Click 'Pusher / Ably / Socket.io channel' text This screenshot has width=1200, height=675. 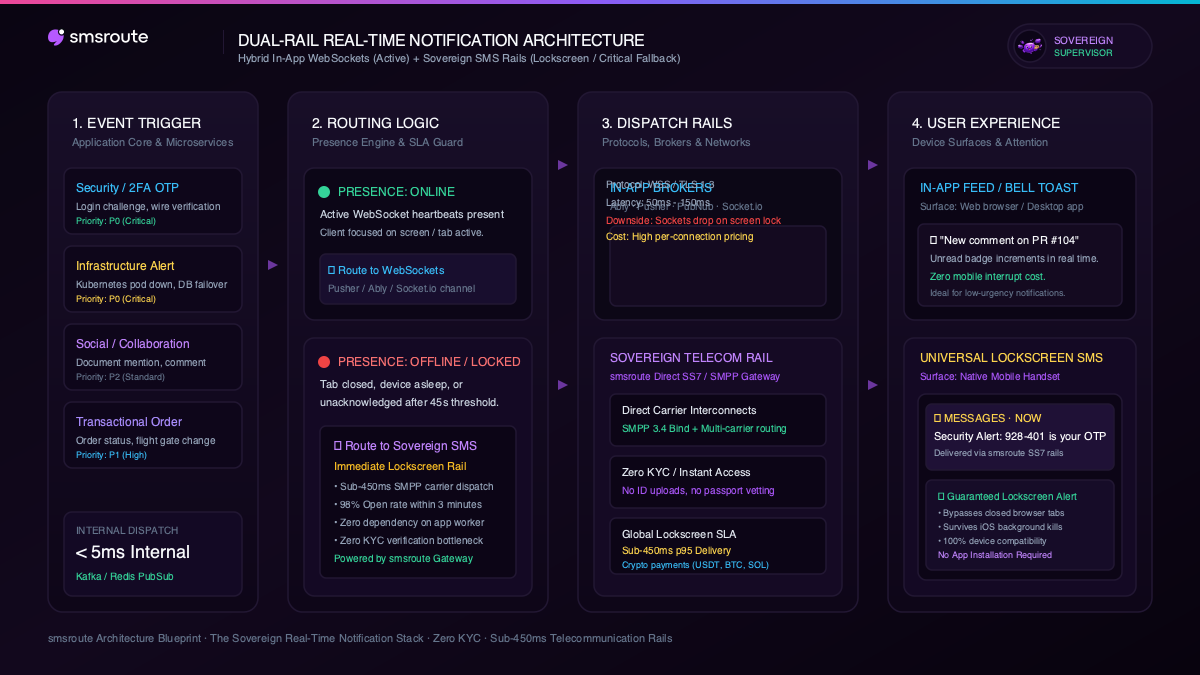point(402,289)
